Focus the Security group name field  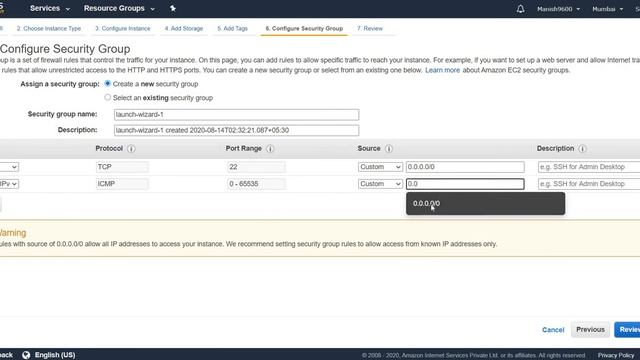236,114
